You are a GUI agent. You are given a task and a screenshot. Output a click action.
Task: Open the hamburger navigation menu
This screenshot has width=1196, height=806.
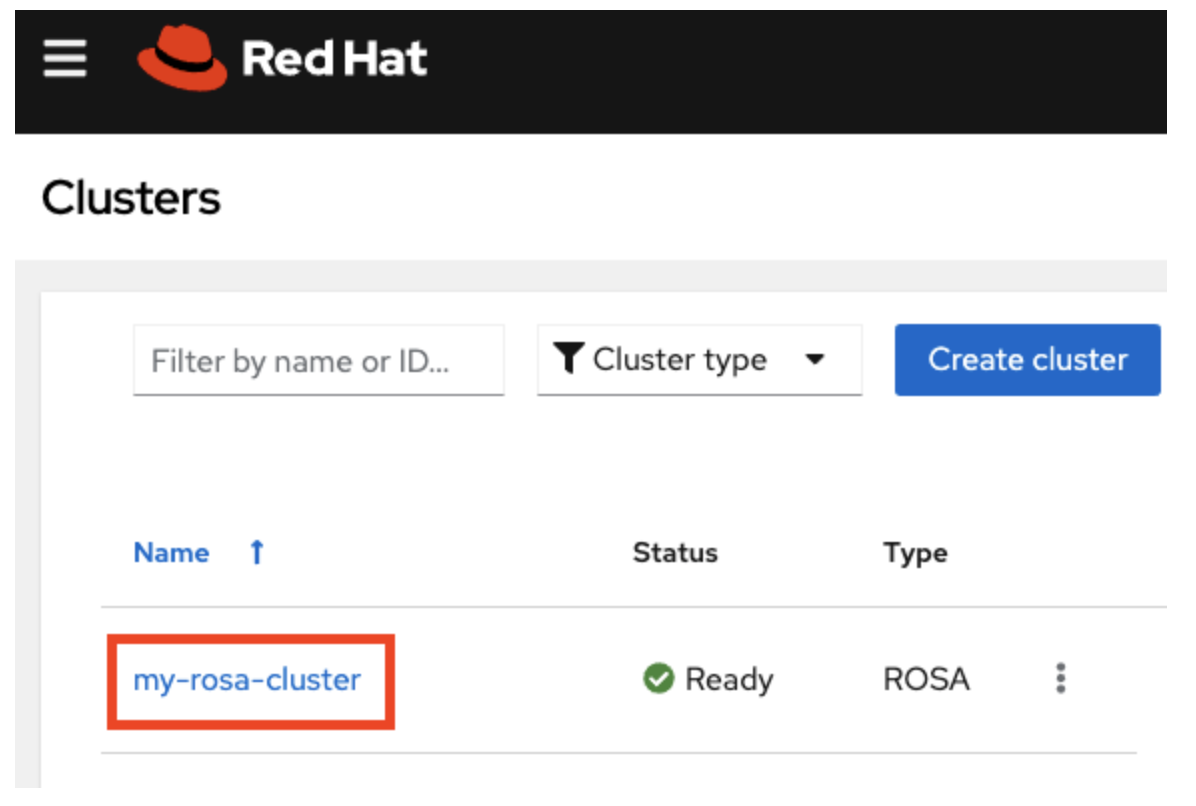click(65, 59)
